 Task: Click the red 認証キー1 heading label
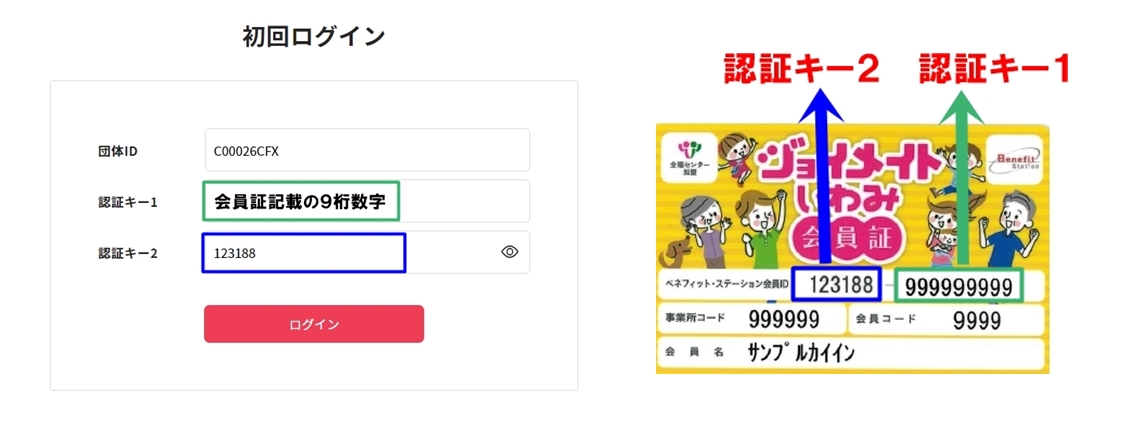(995, 70)
